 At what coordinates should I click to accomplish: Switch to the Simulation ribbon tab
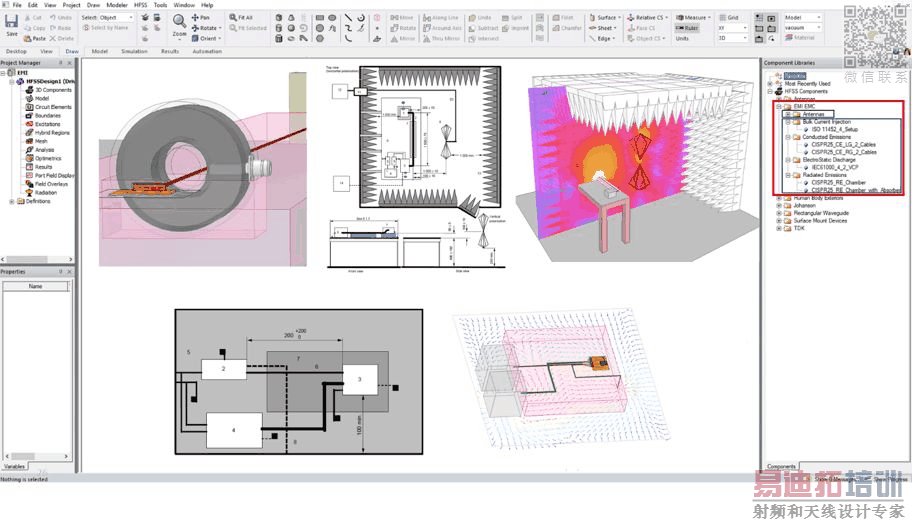[134, 51]
